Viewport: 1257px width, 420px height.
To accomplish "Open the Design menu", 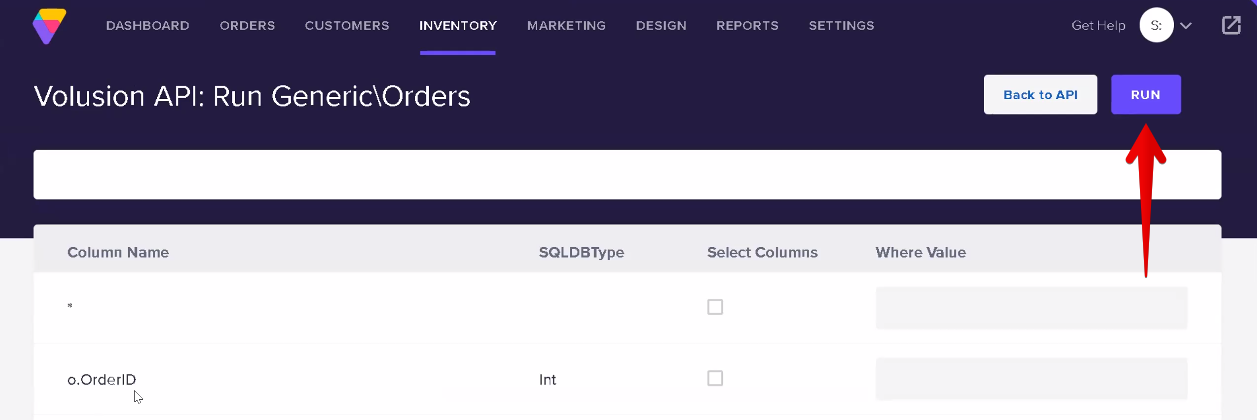I will click(x=661, y=26).
